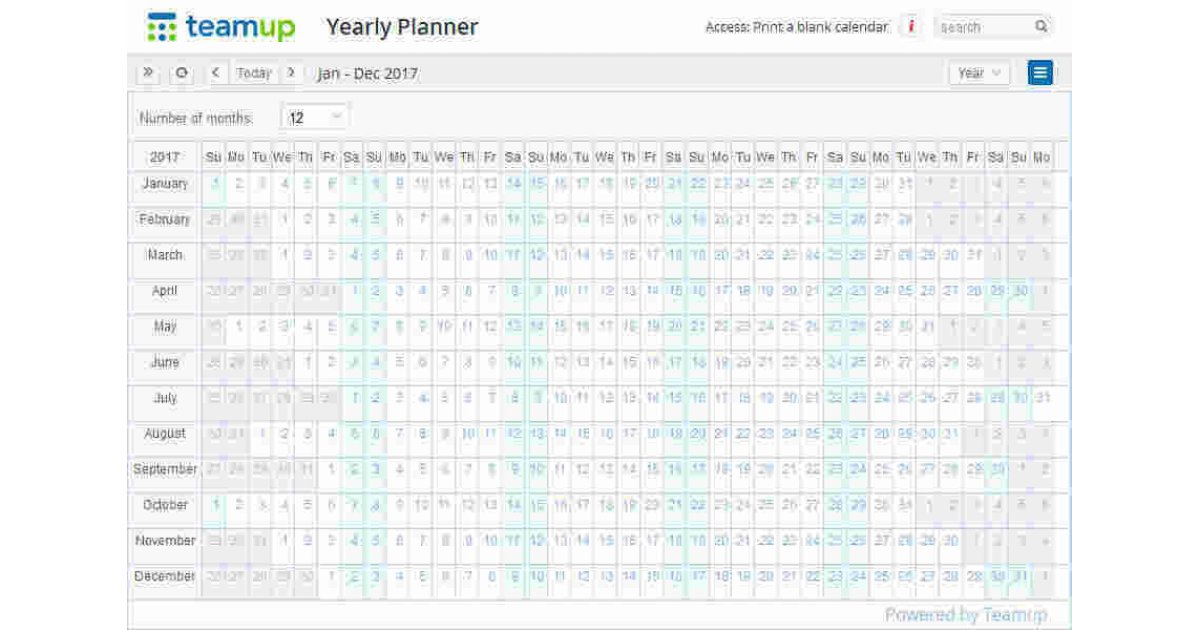Select the January row label

pyautogui.click(x=165, y=184)
